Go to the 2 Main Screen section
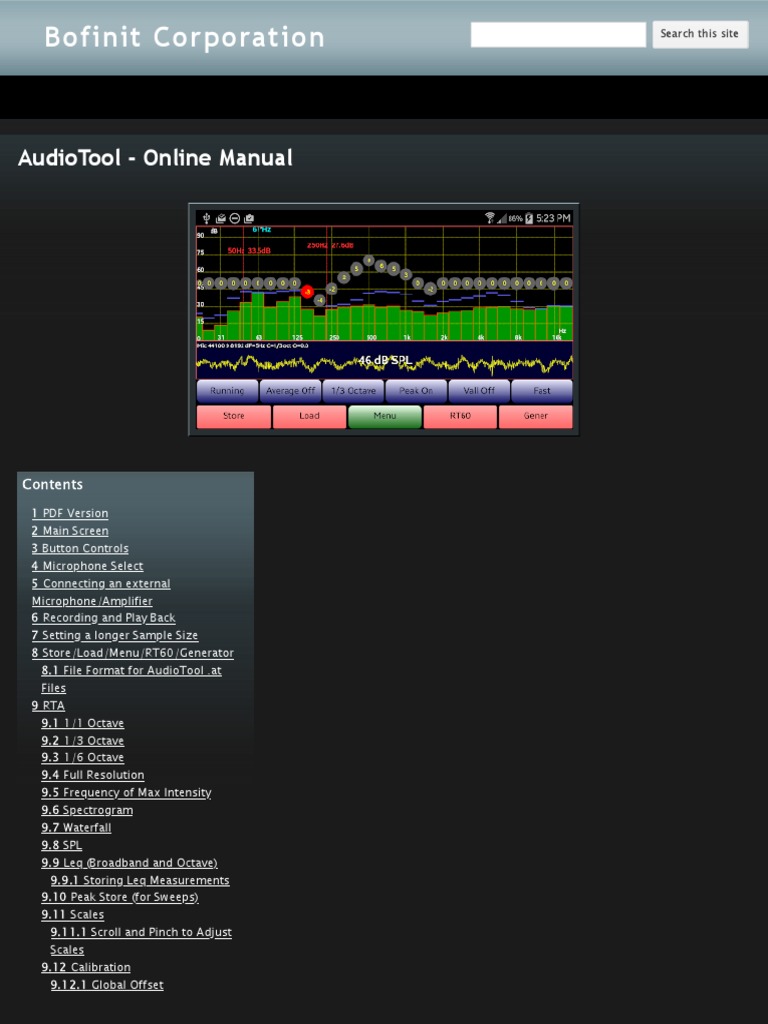Viewport: 768px width, 1024px height. [70, 531]
